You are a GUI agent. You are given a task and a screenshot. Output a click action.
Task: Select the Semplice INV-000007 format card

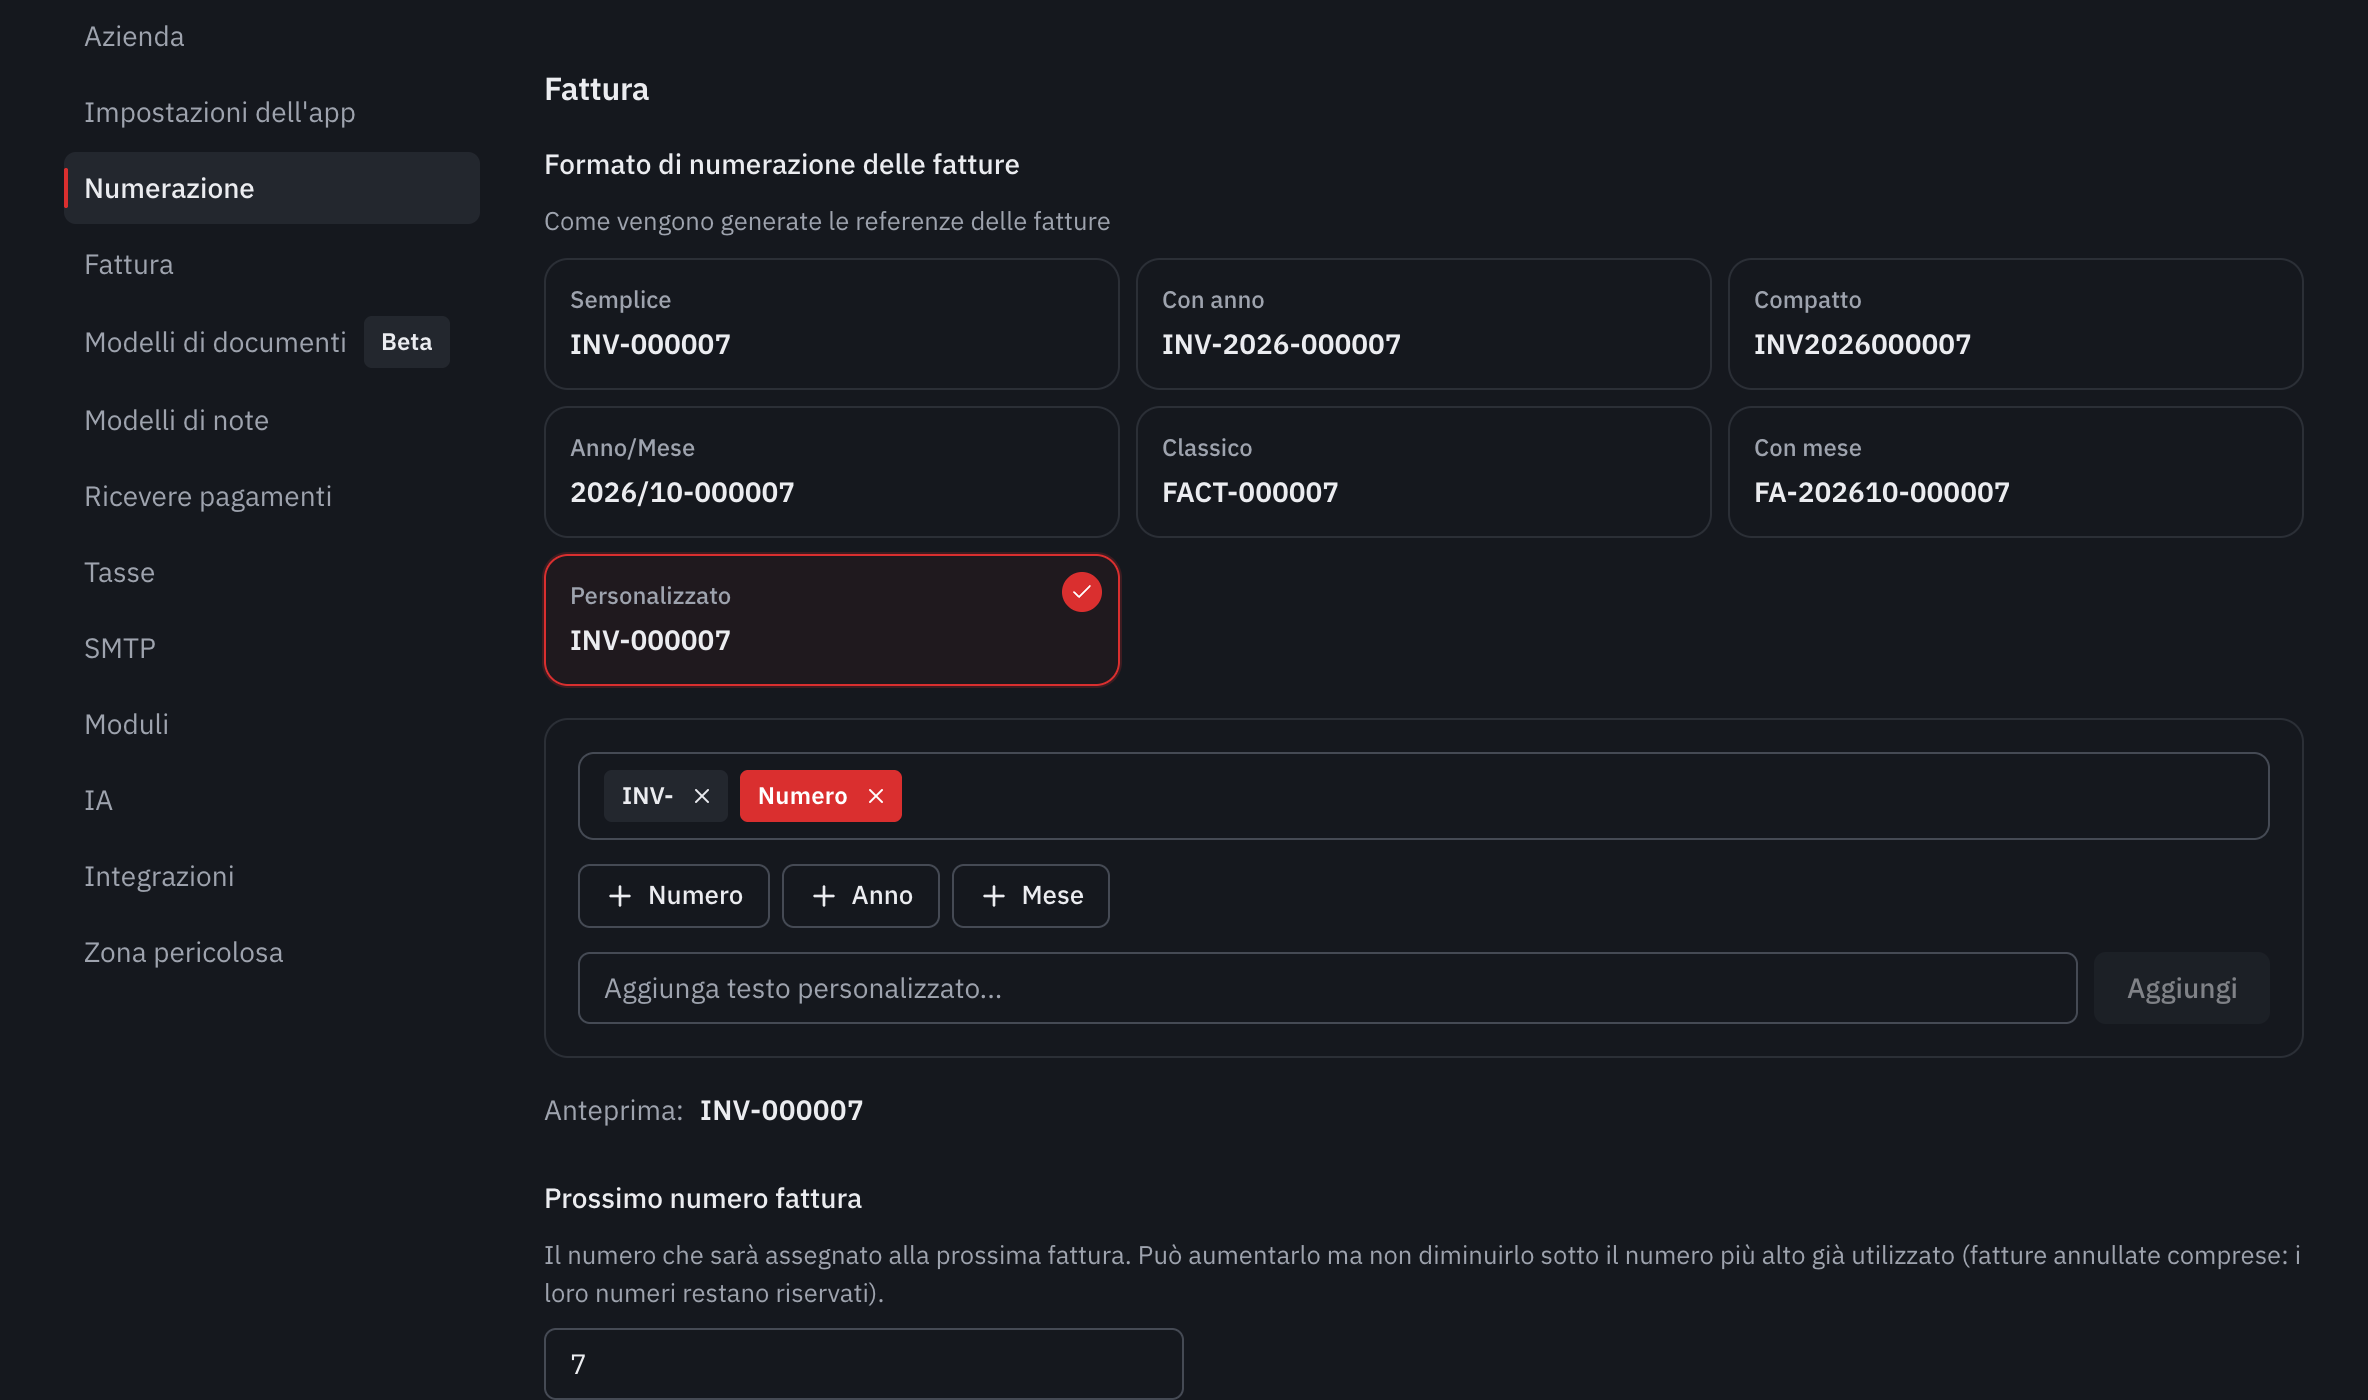point(832,324)
